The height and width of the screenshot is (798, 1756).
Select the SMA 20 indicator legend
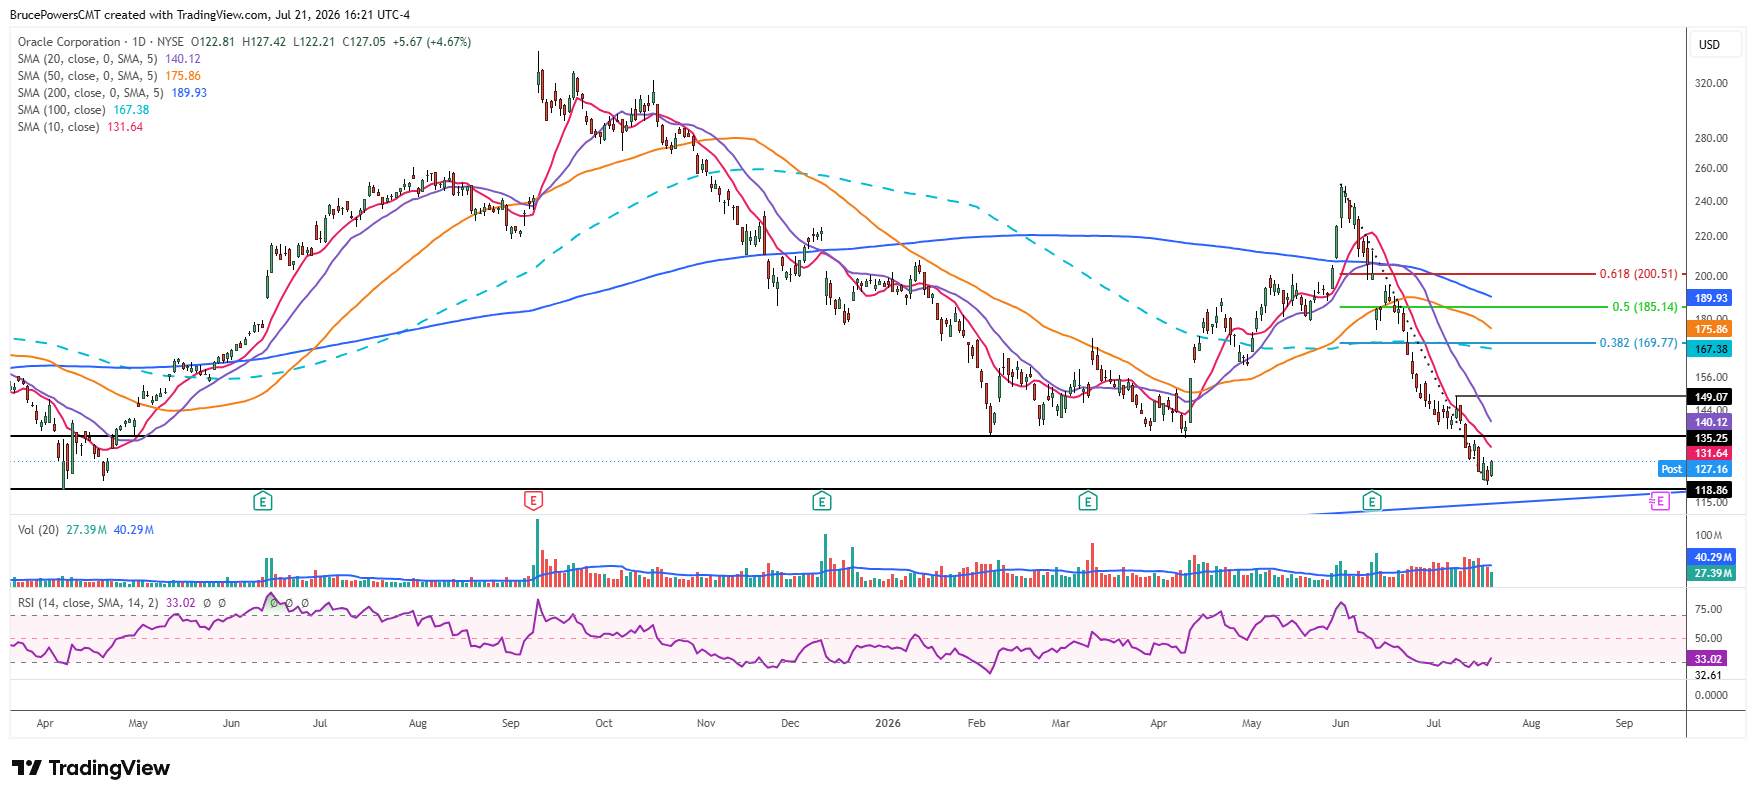(x=109, y=59)
